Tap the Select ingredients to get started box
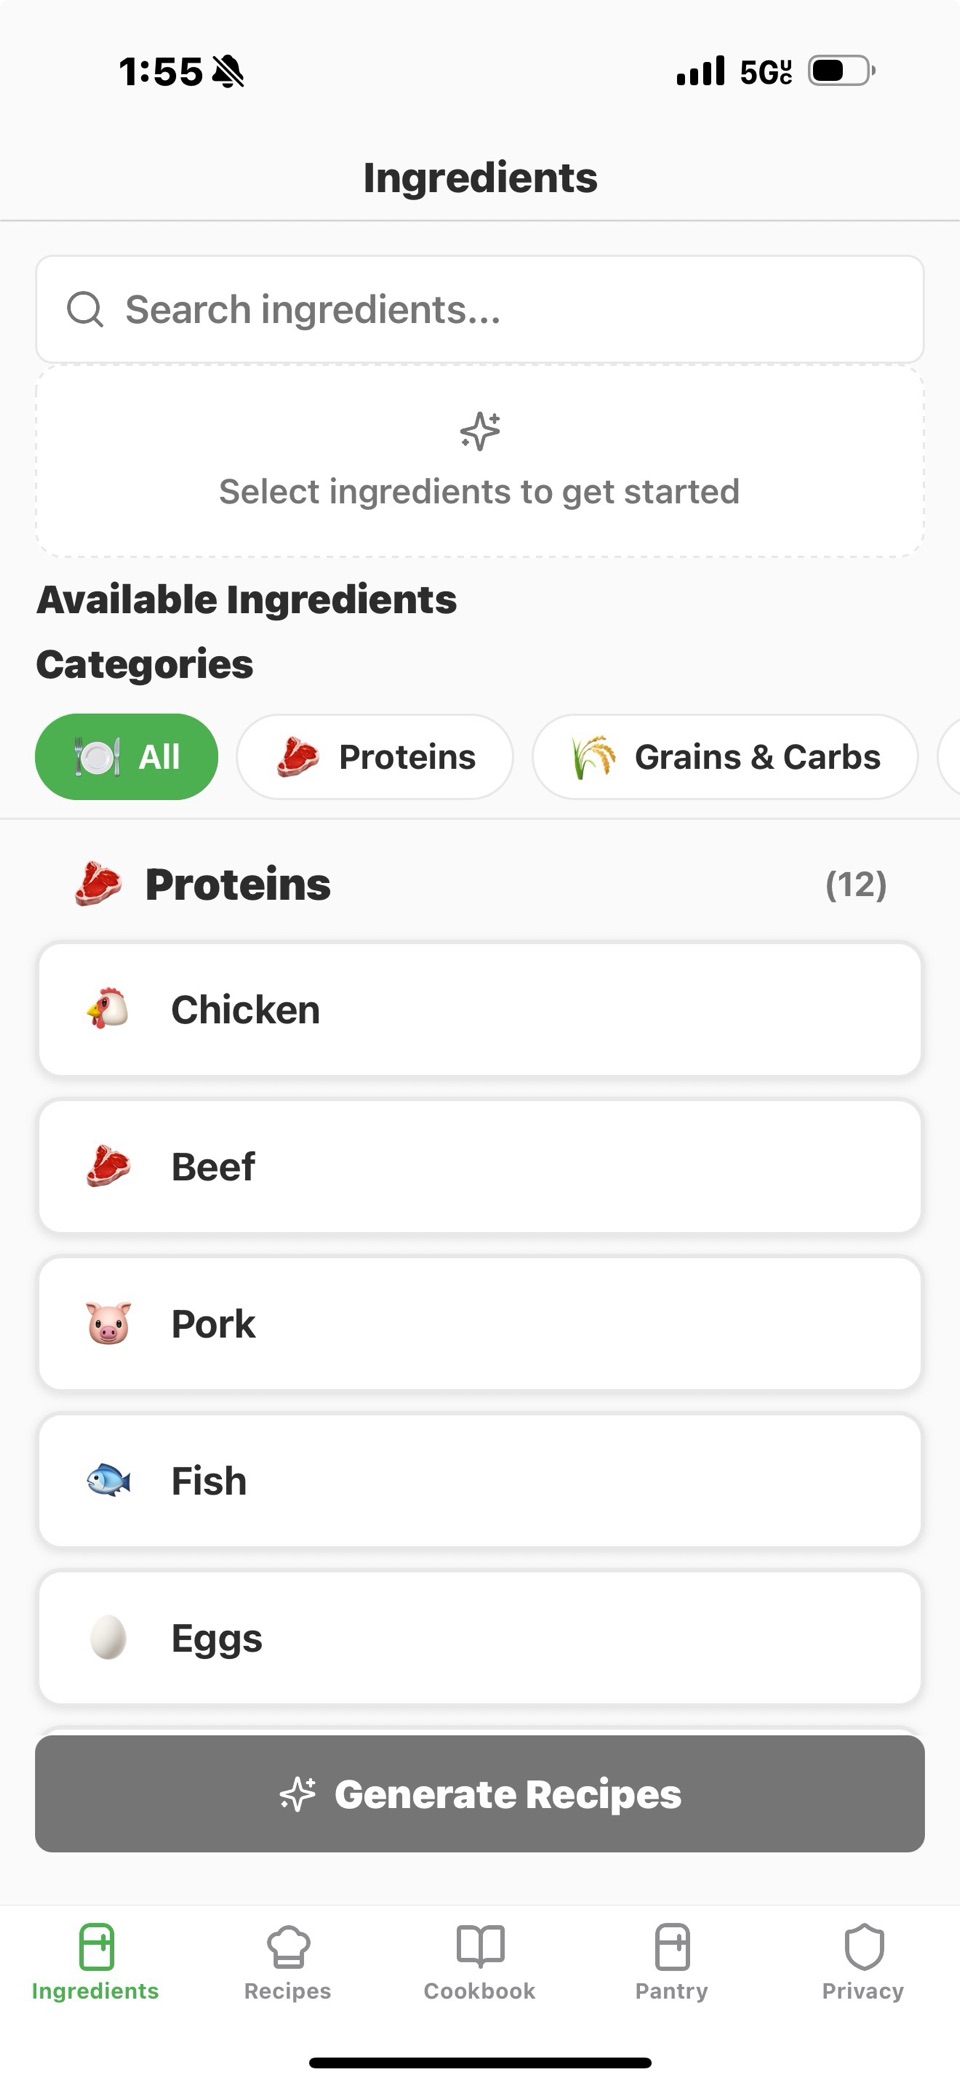This screenshot has height=2086, width=960. pos(480,461)
